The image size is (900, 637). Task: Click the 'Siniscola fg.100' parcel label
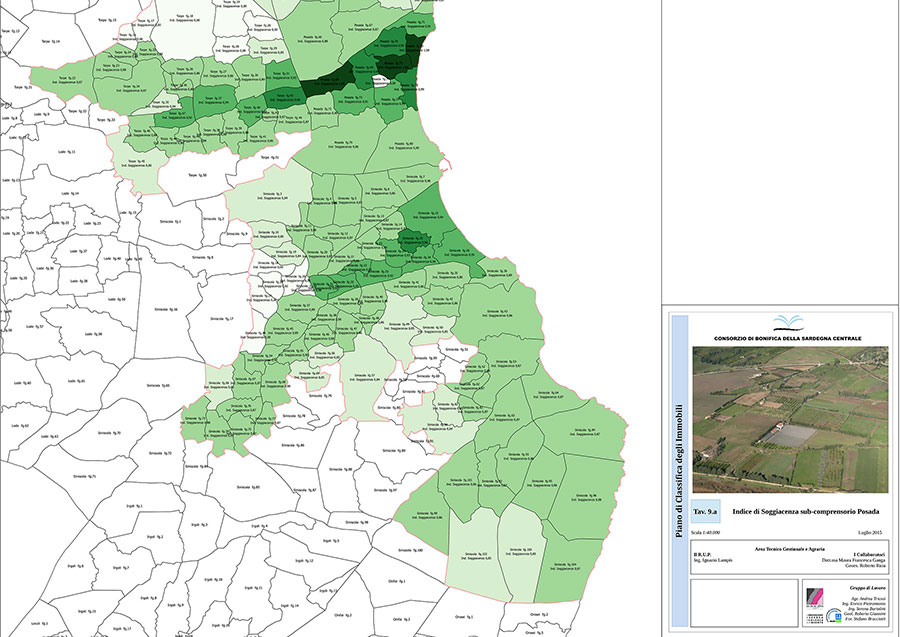point(410,550)
